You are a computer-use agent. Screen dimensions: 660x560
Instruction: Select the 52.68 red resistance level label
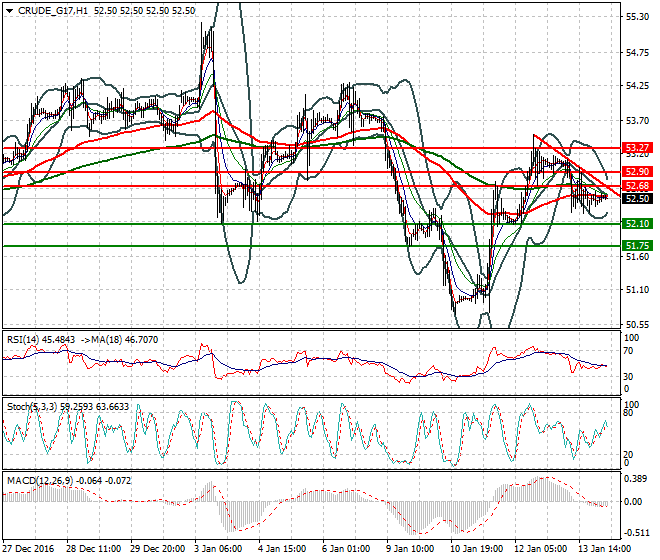pos(637,186)
